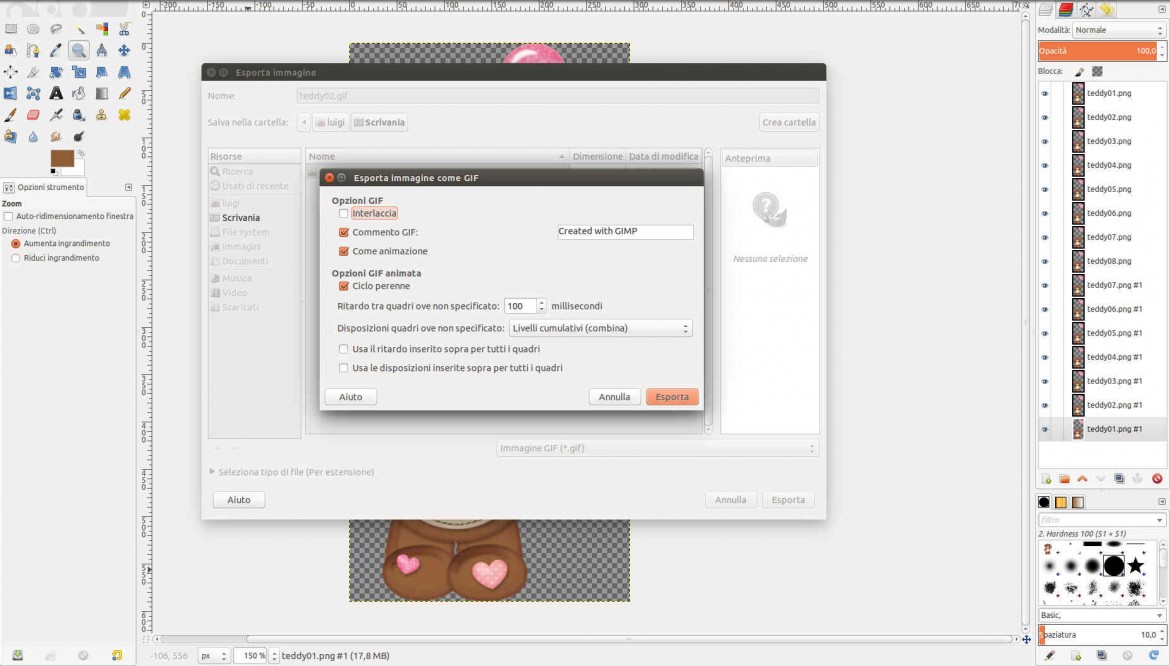Enable the Interlaccia checkbox

344,213
